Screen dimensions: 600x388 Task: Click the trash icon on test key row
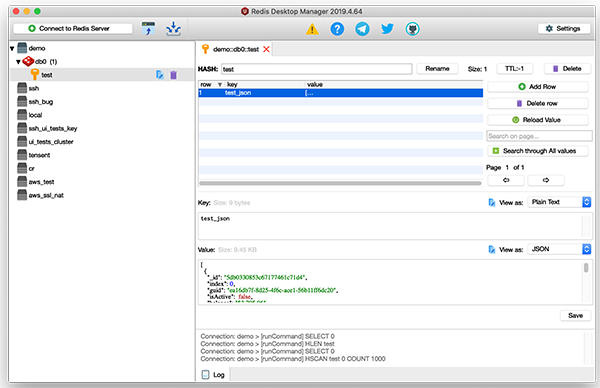coord(173,75)
